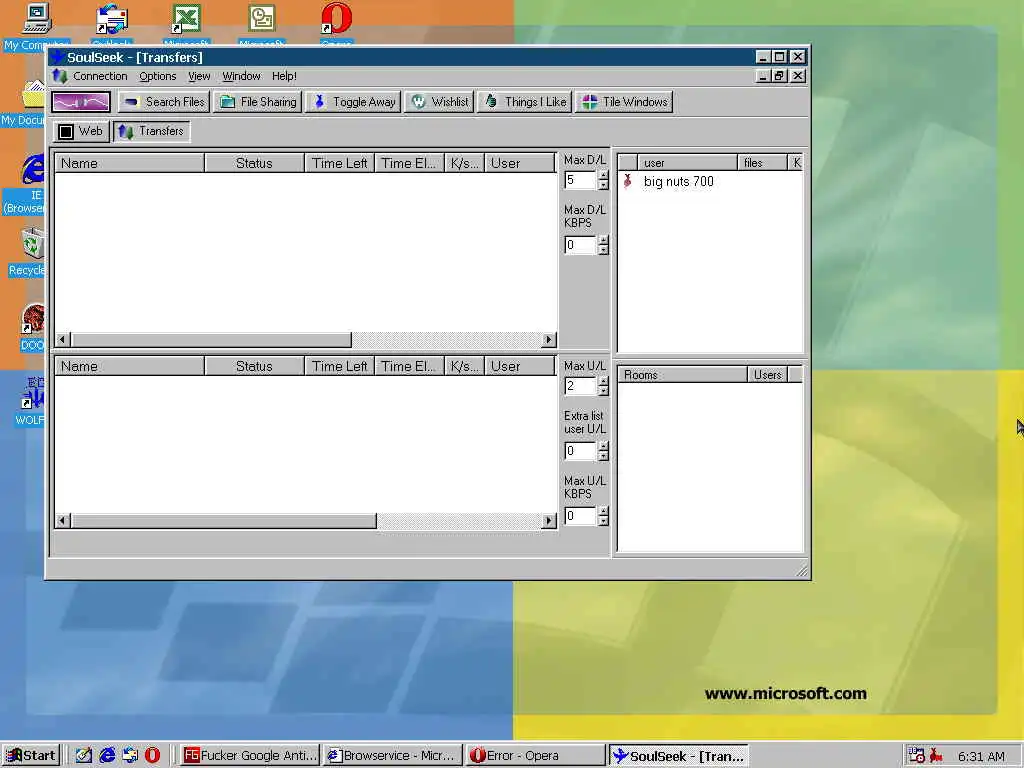The width and height of the screenshot is (1024, 768).
Task: Open the Help! menu
Action: coord(284,76)
